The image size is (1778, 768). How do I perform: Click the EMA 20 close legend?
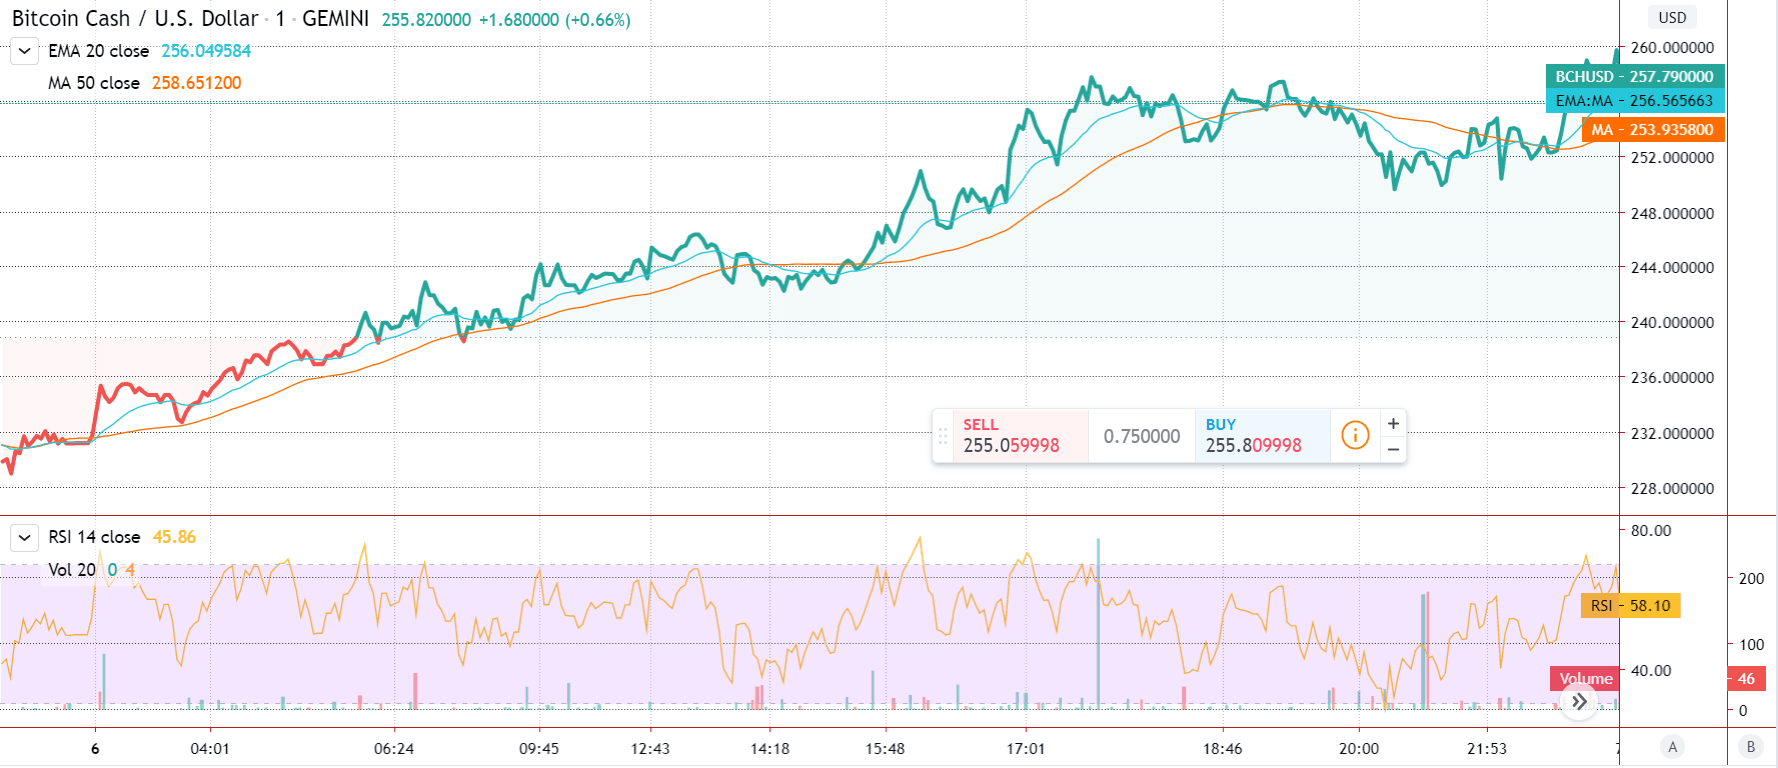pyautogui.click(x=99, y=51)
